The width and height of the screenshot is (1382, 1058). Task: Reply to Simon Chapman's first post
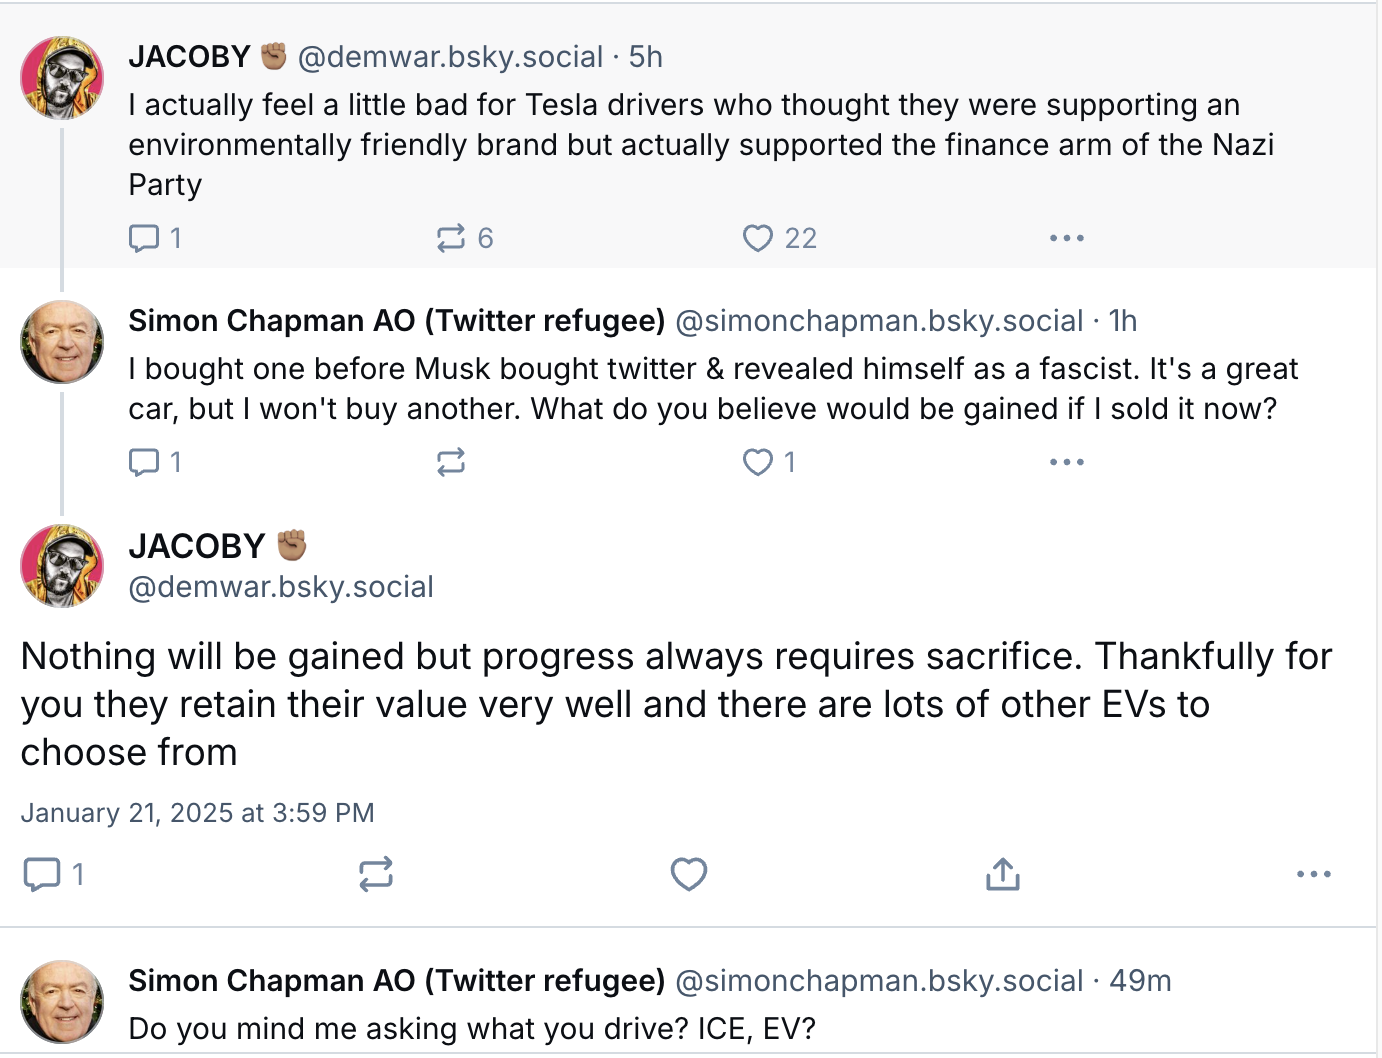[x=145, y=462]
